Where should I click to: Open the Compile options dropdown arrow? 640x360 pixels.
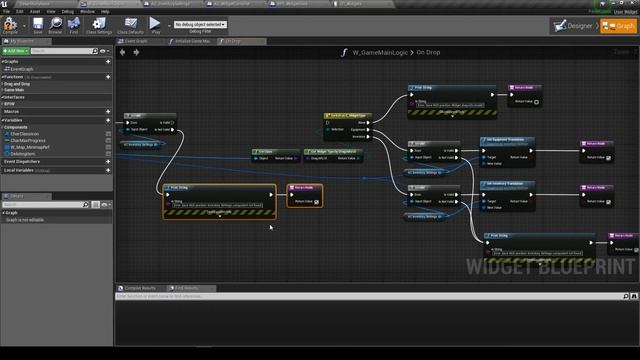point(24,26)
